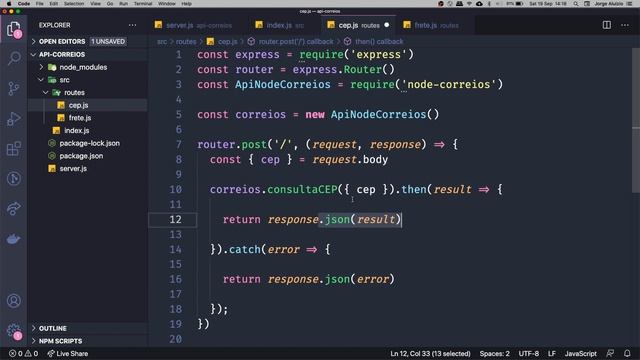Screen dimensions: 640x360
Task: Open editor more actions ellipsis
Action: [624, 25]
